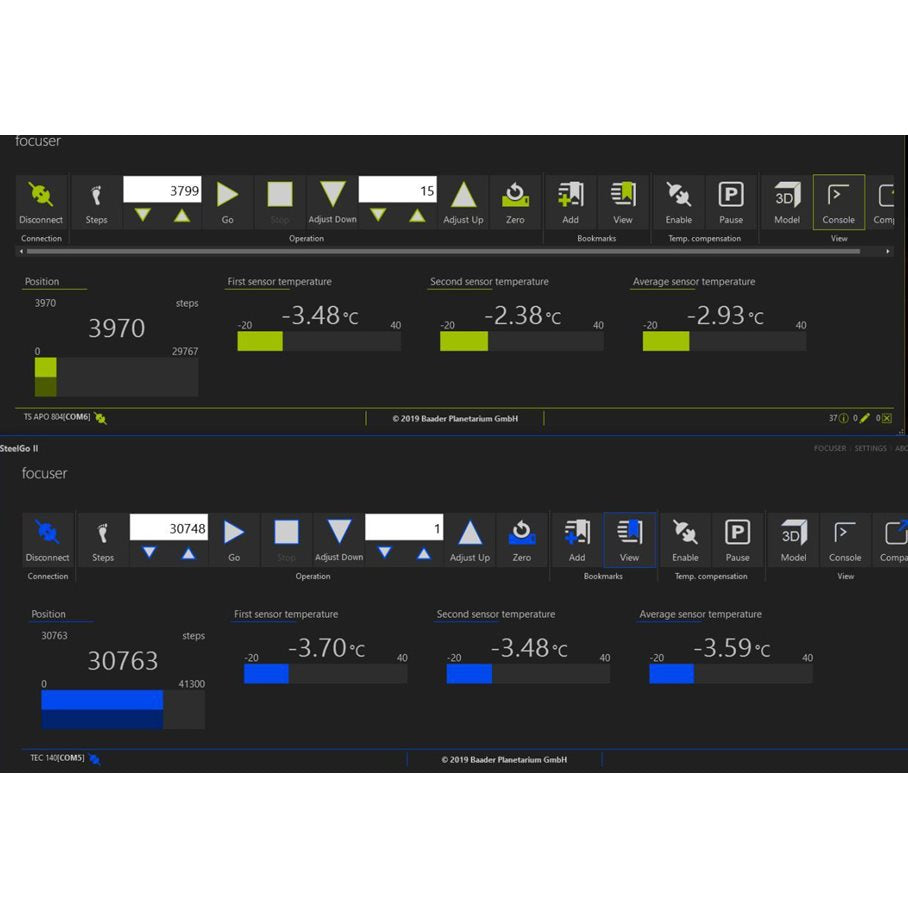908x908 pixels.
Task: Toggle Pause temp. compensation in blue window
Action: coord(737,540)
